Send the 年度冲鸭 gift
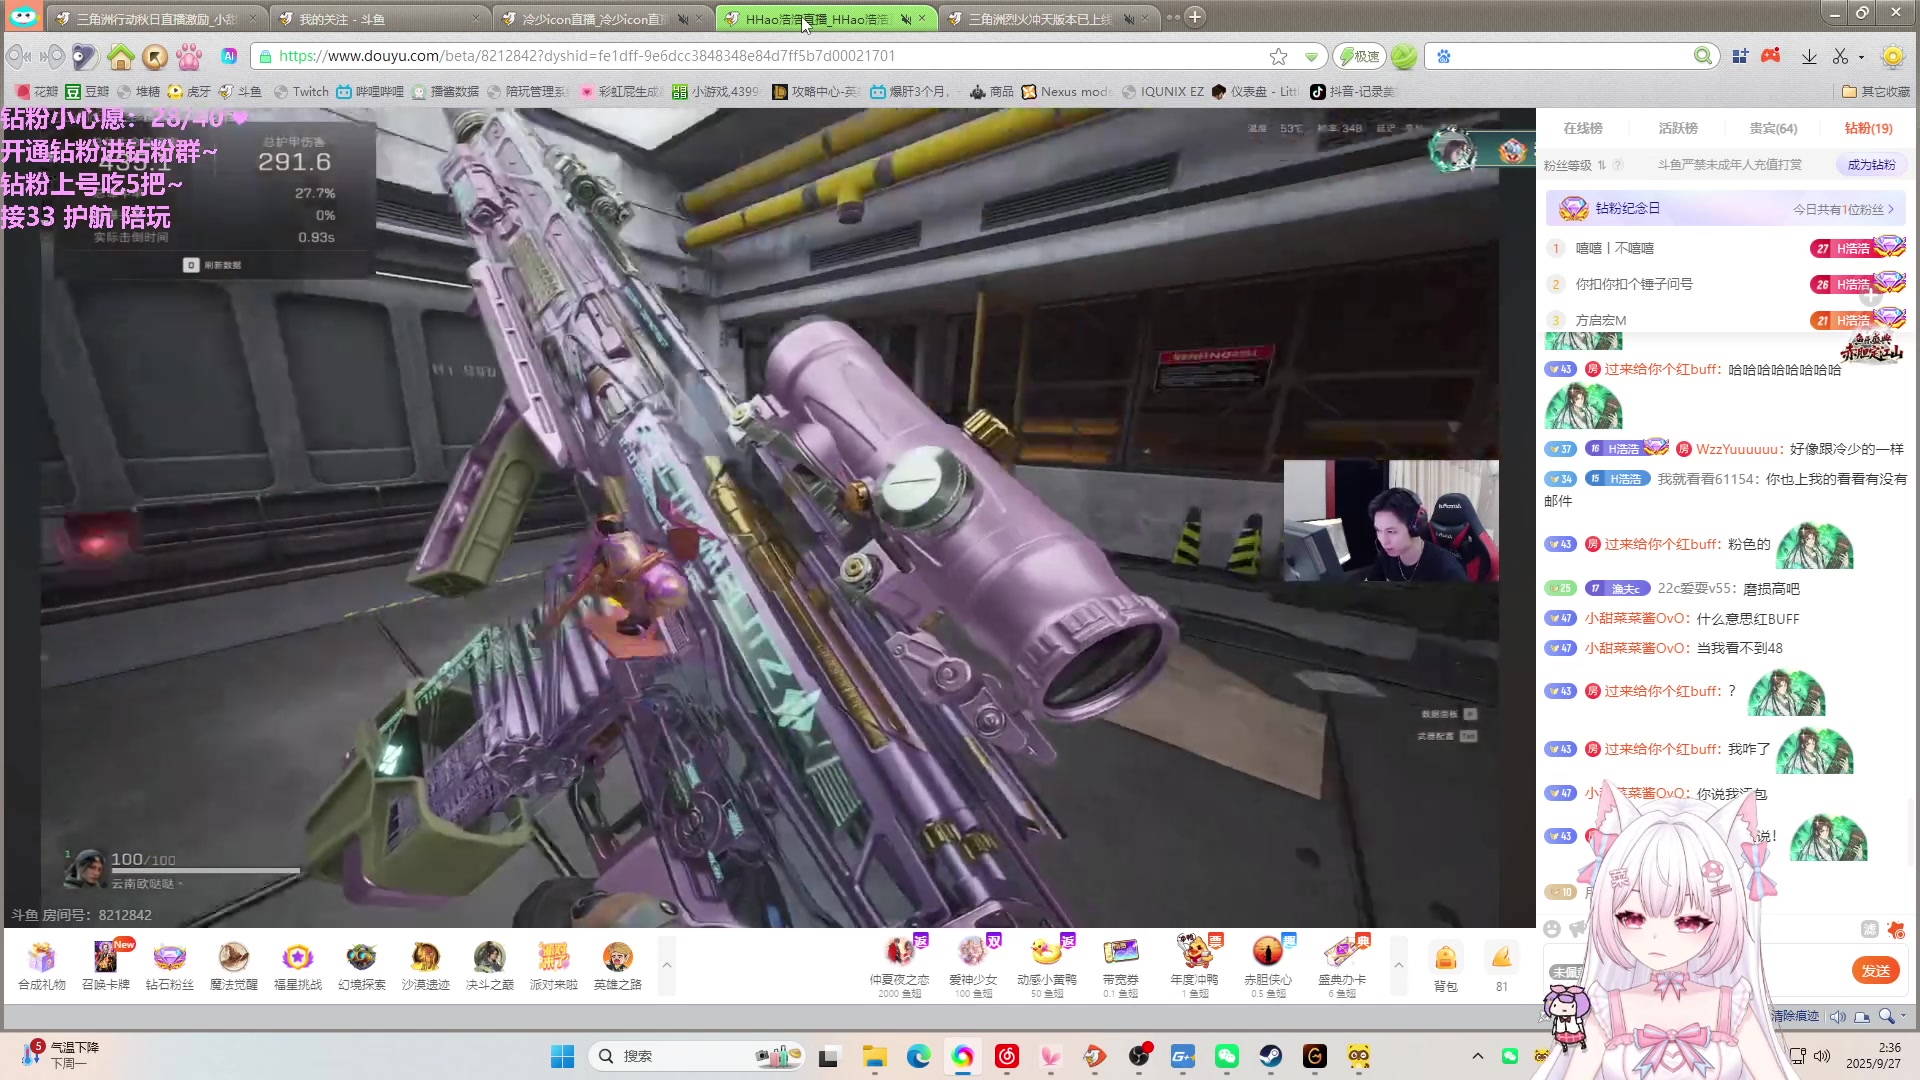The width and height of the screenshot is (1920, 1080). pos(1195,965)
